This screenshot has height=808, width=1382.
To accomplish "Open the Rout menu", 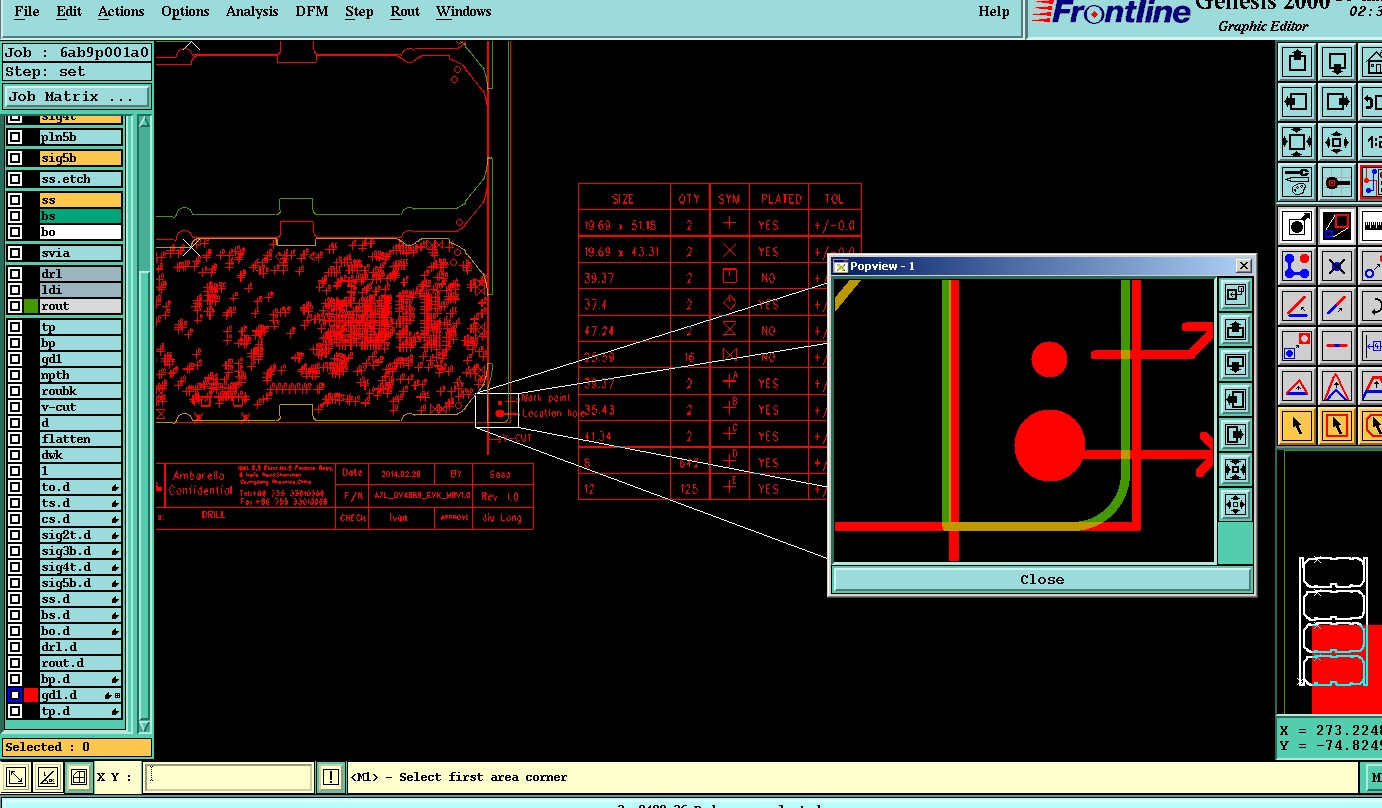I will [405, 12].
